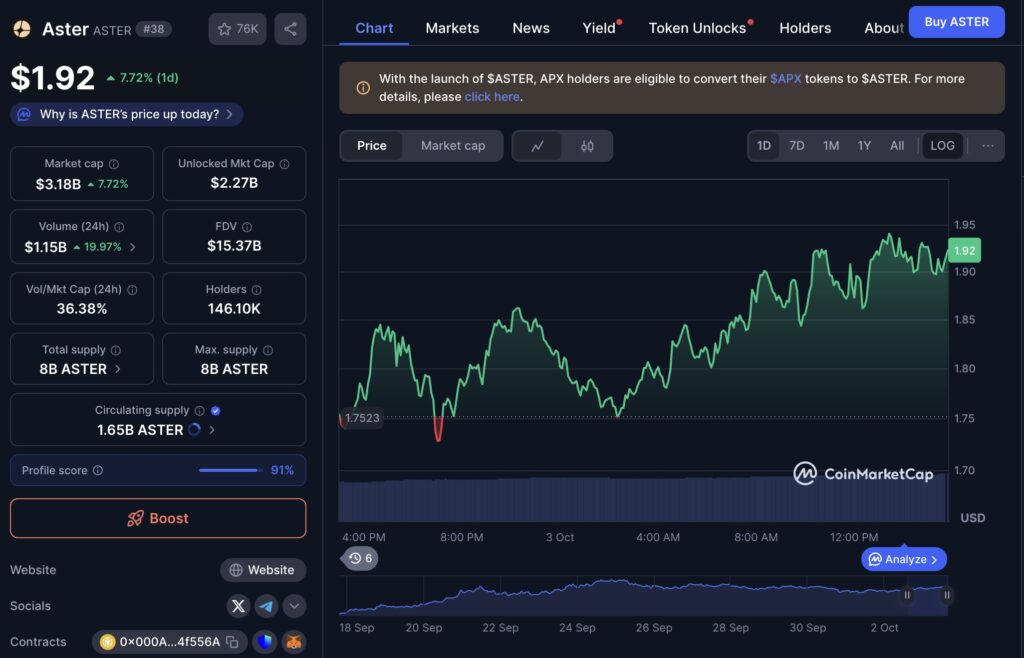Click the Boost button
The image size is (1024, 658).
[x=157, y=518]
